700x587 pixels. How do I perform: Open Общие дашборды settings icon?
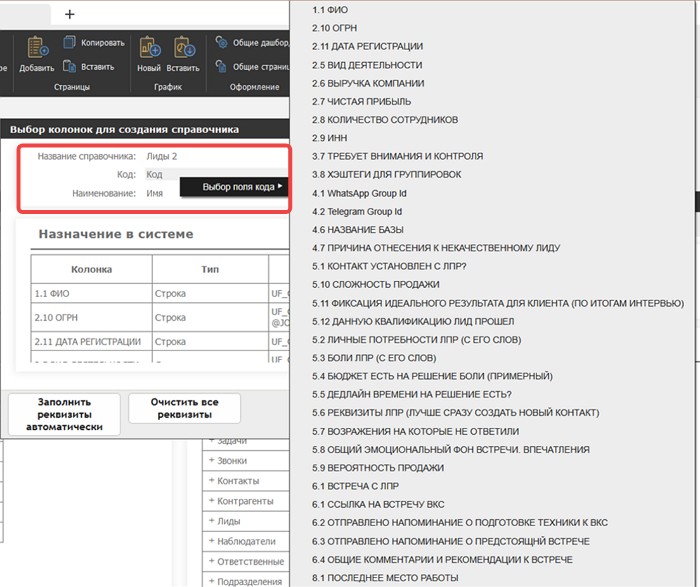(221, 42)
